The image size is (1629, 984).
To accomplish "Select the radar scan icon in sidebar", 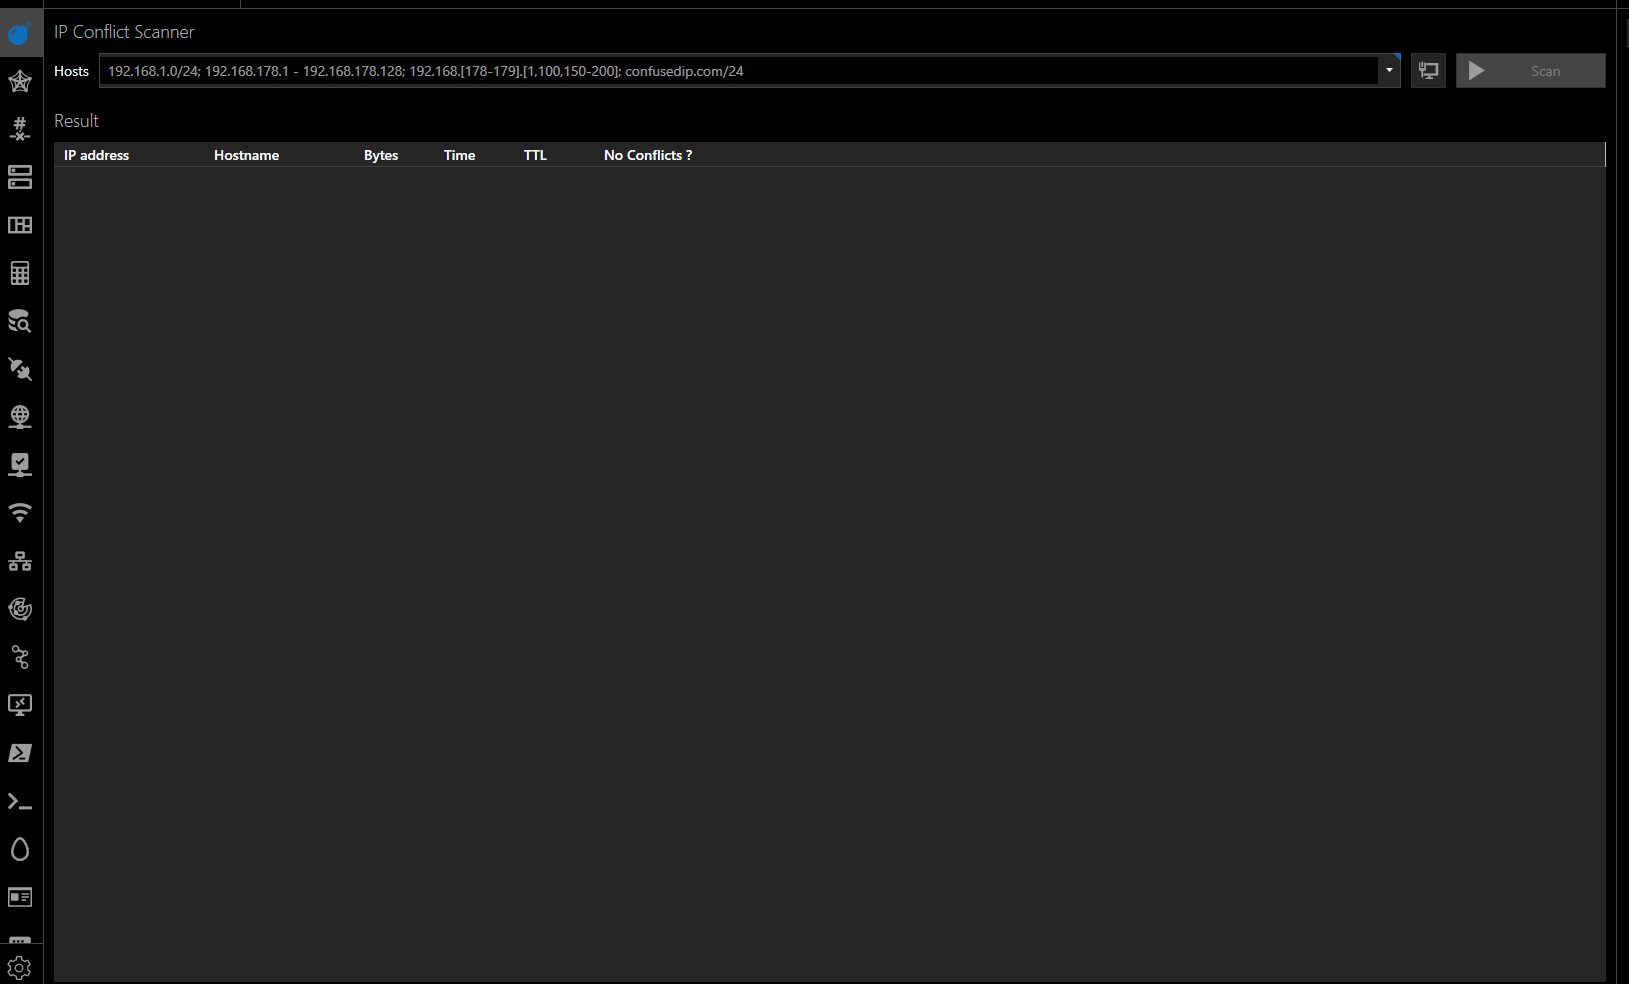I will 20,609.
